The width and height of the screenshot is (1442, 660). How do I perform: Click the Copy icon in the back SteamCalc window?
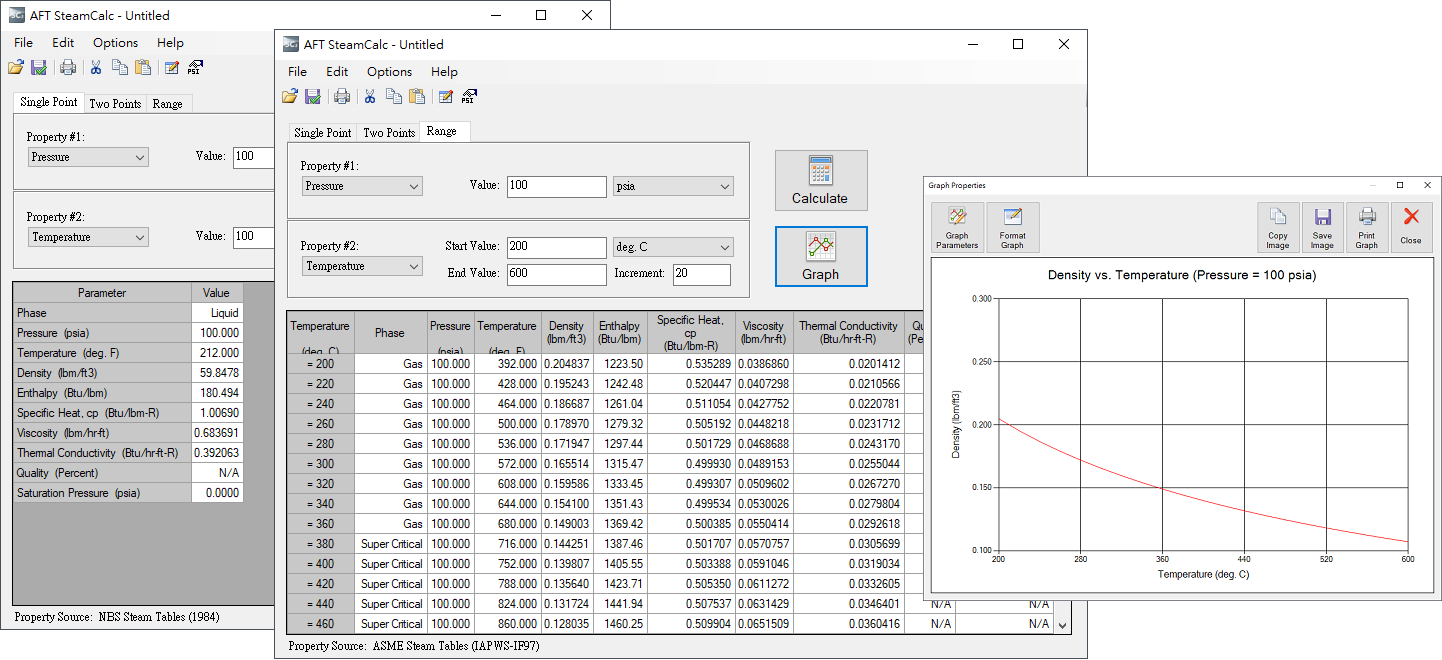(120, 67)
